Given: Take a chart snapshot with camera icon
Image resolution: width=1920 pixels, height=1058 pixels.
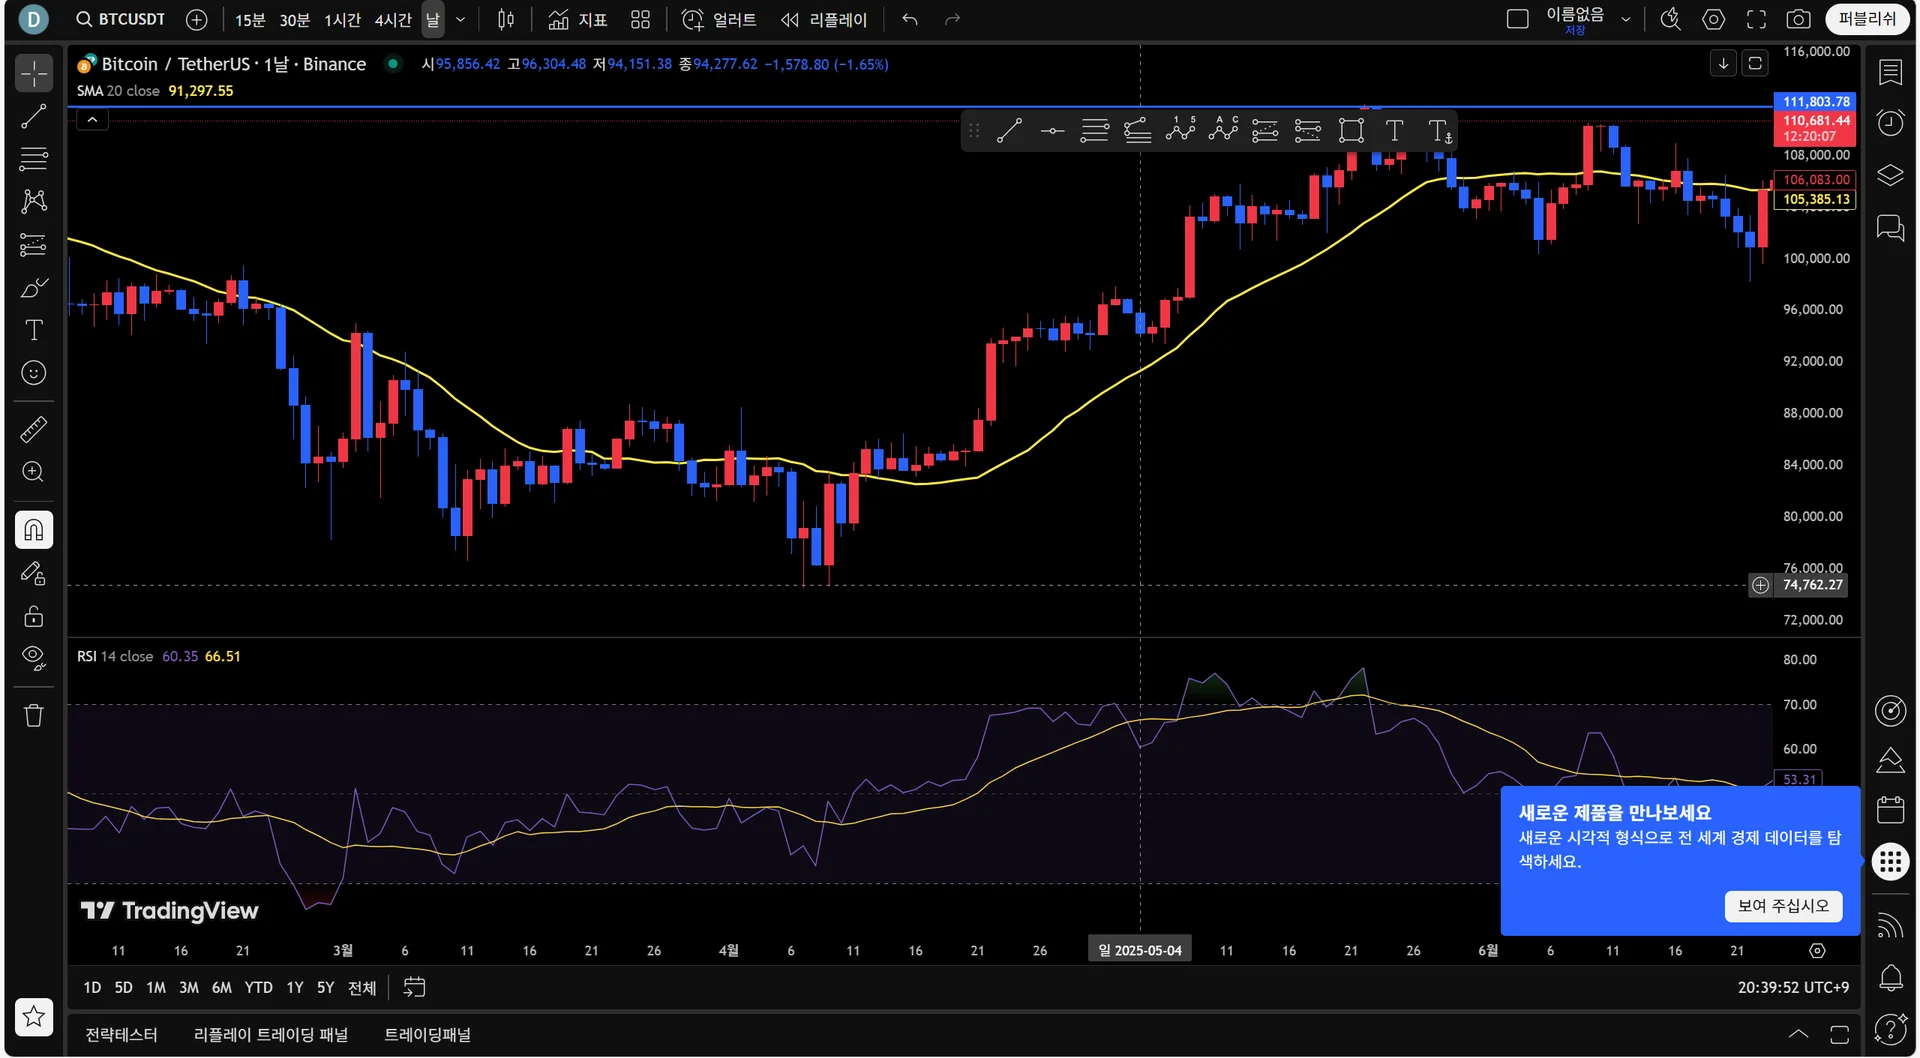Looking at the screenshot, I should [1798, 19].
